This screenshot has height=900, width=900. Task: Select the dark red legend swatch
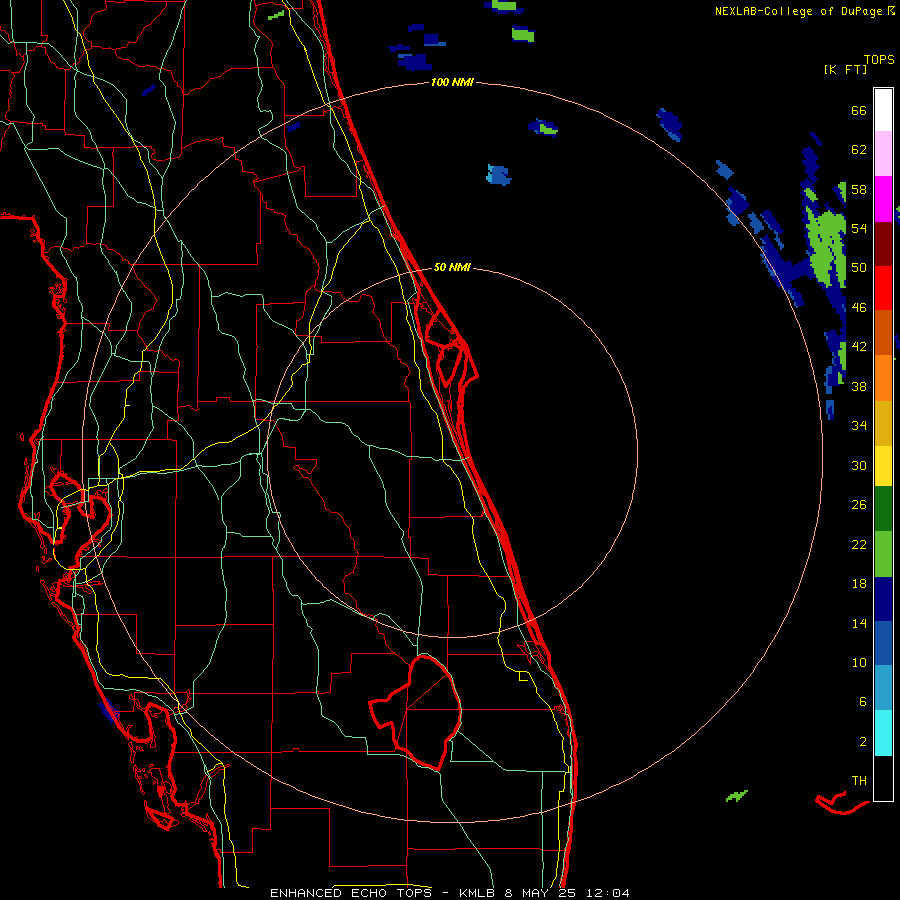coord(883,244)
